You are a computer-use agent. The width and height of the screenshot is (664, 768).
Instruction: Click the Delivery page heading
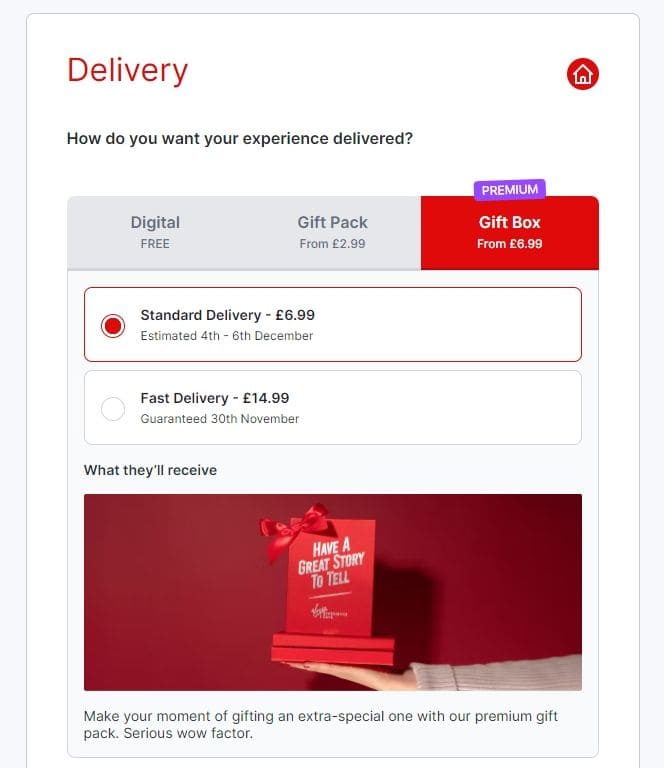tap(127, 71)
